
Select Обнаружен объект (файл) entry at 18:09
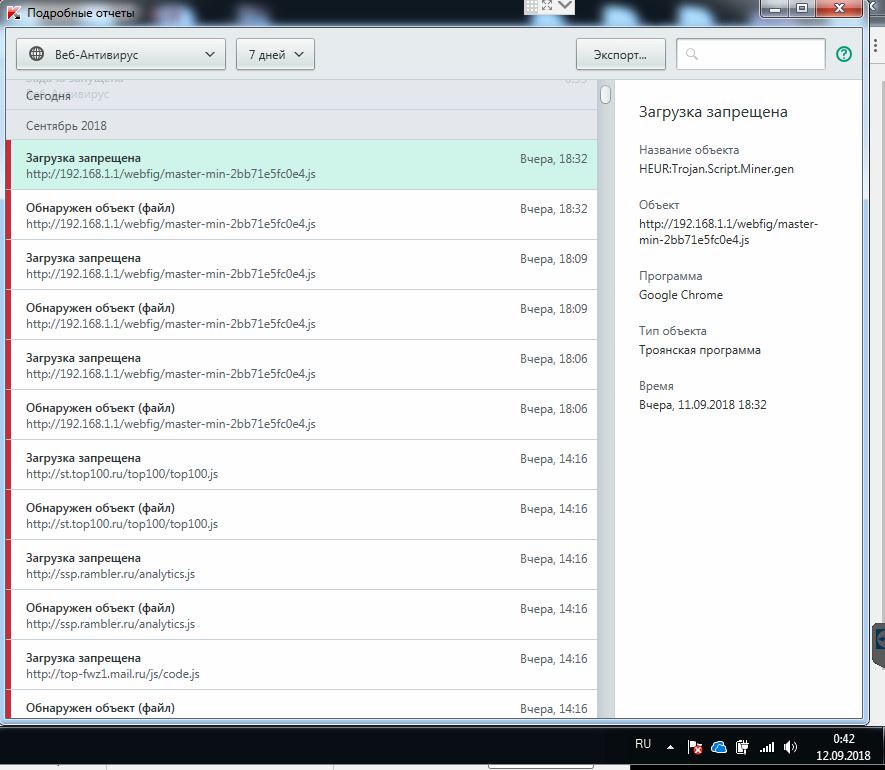[x=304, y=315]
